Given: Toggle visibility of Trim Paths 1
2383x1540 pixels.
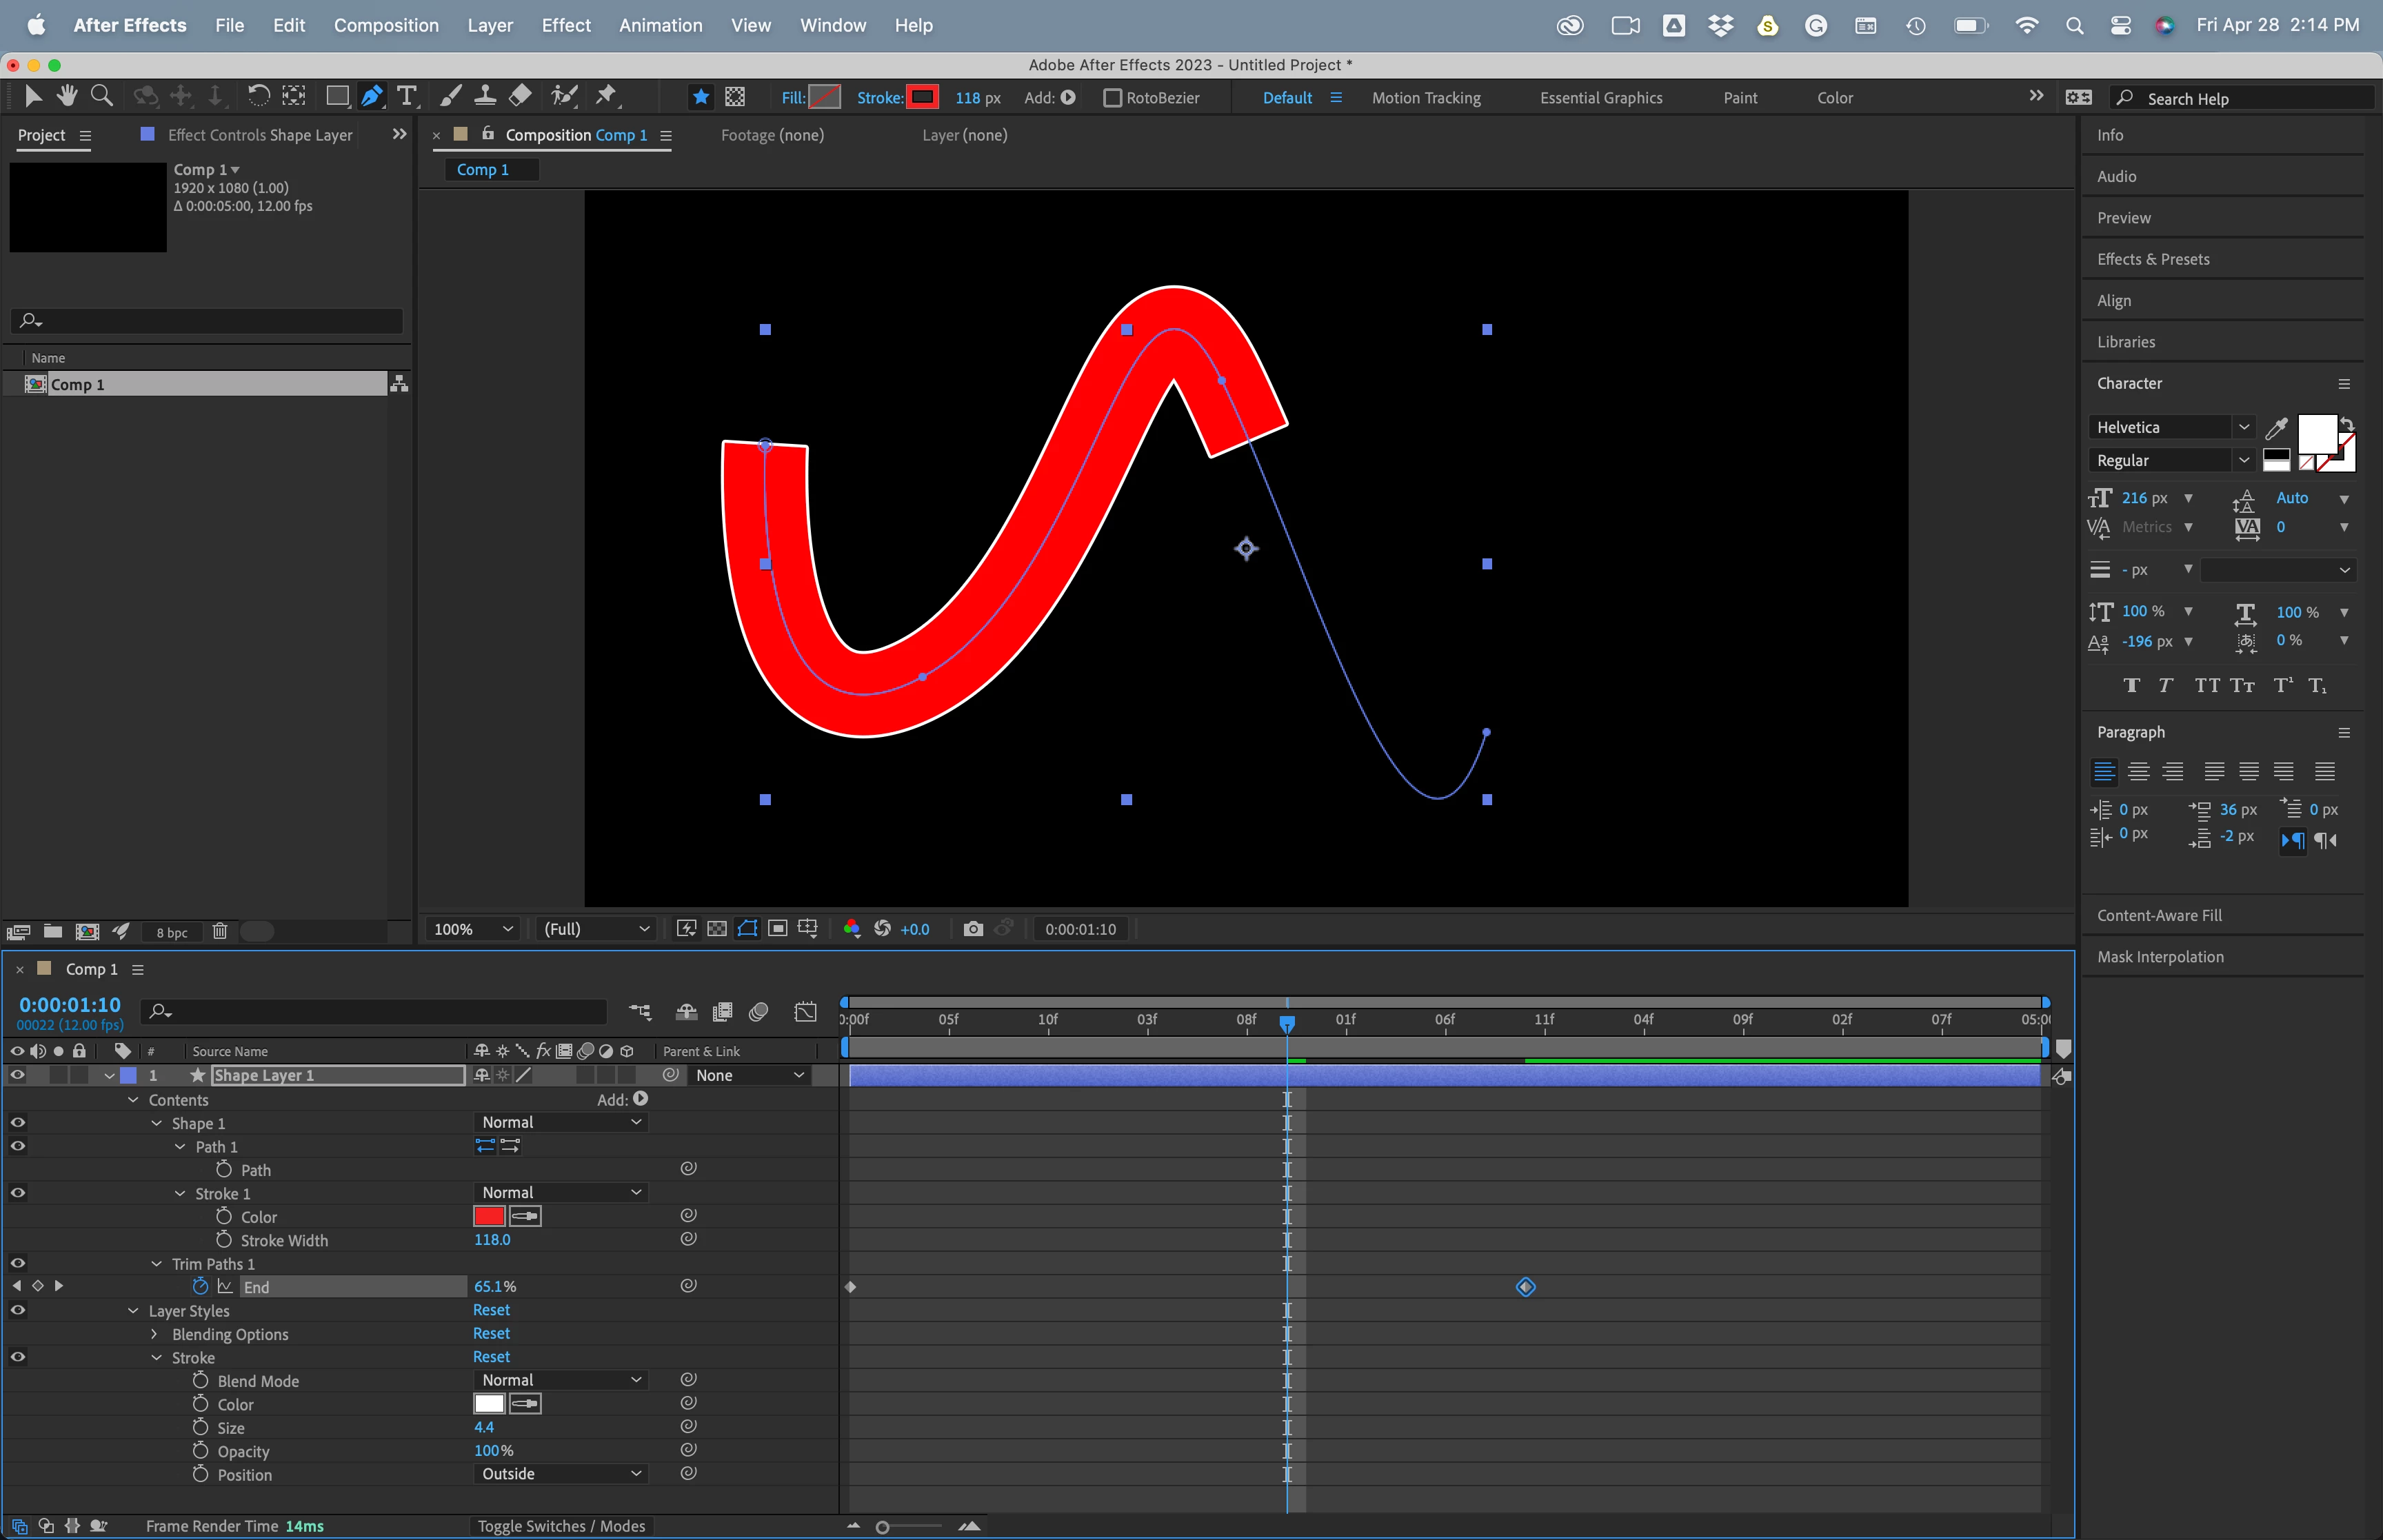Looking at the screenshot, I should pyautogui.click(x=17, y=1263).
